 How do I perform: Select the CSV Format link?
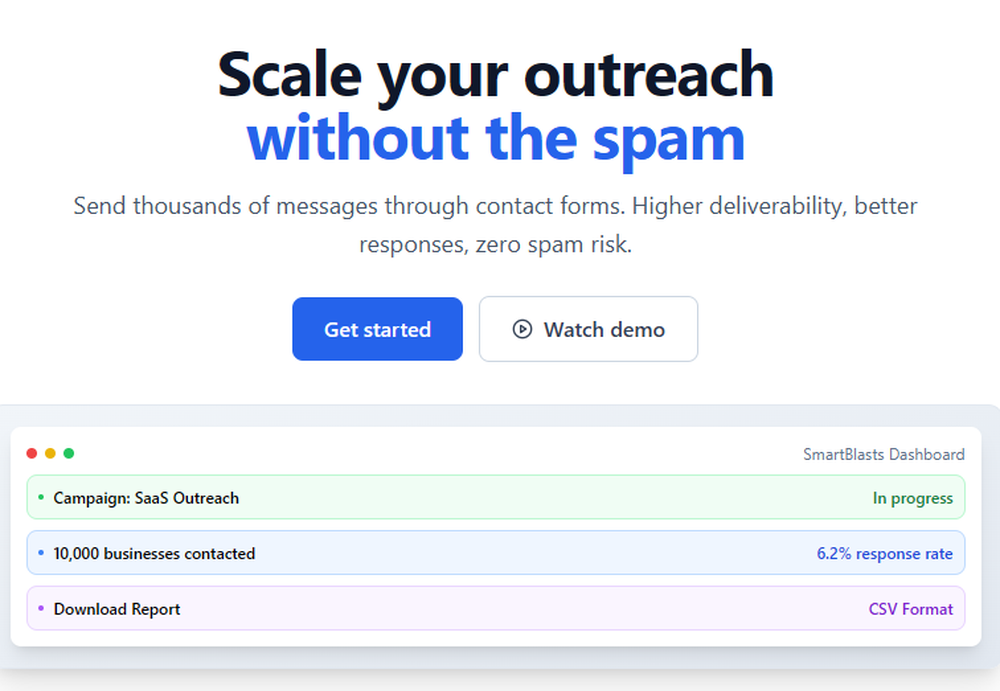(911, 609)
